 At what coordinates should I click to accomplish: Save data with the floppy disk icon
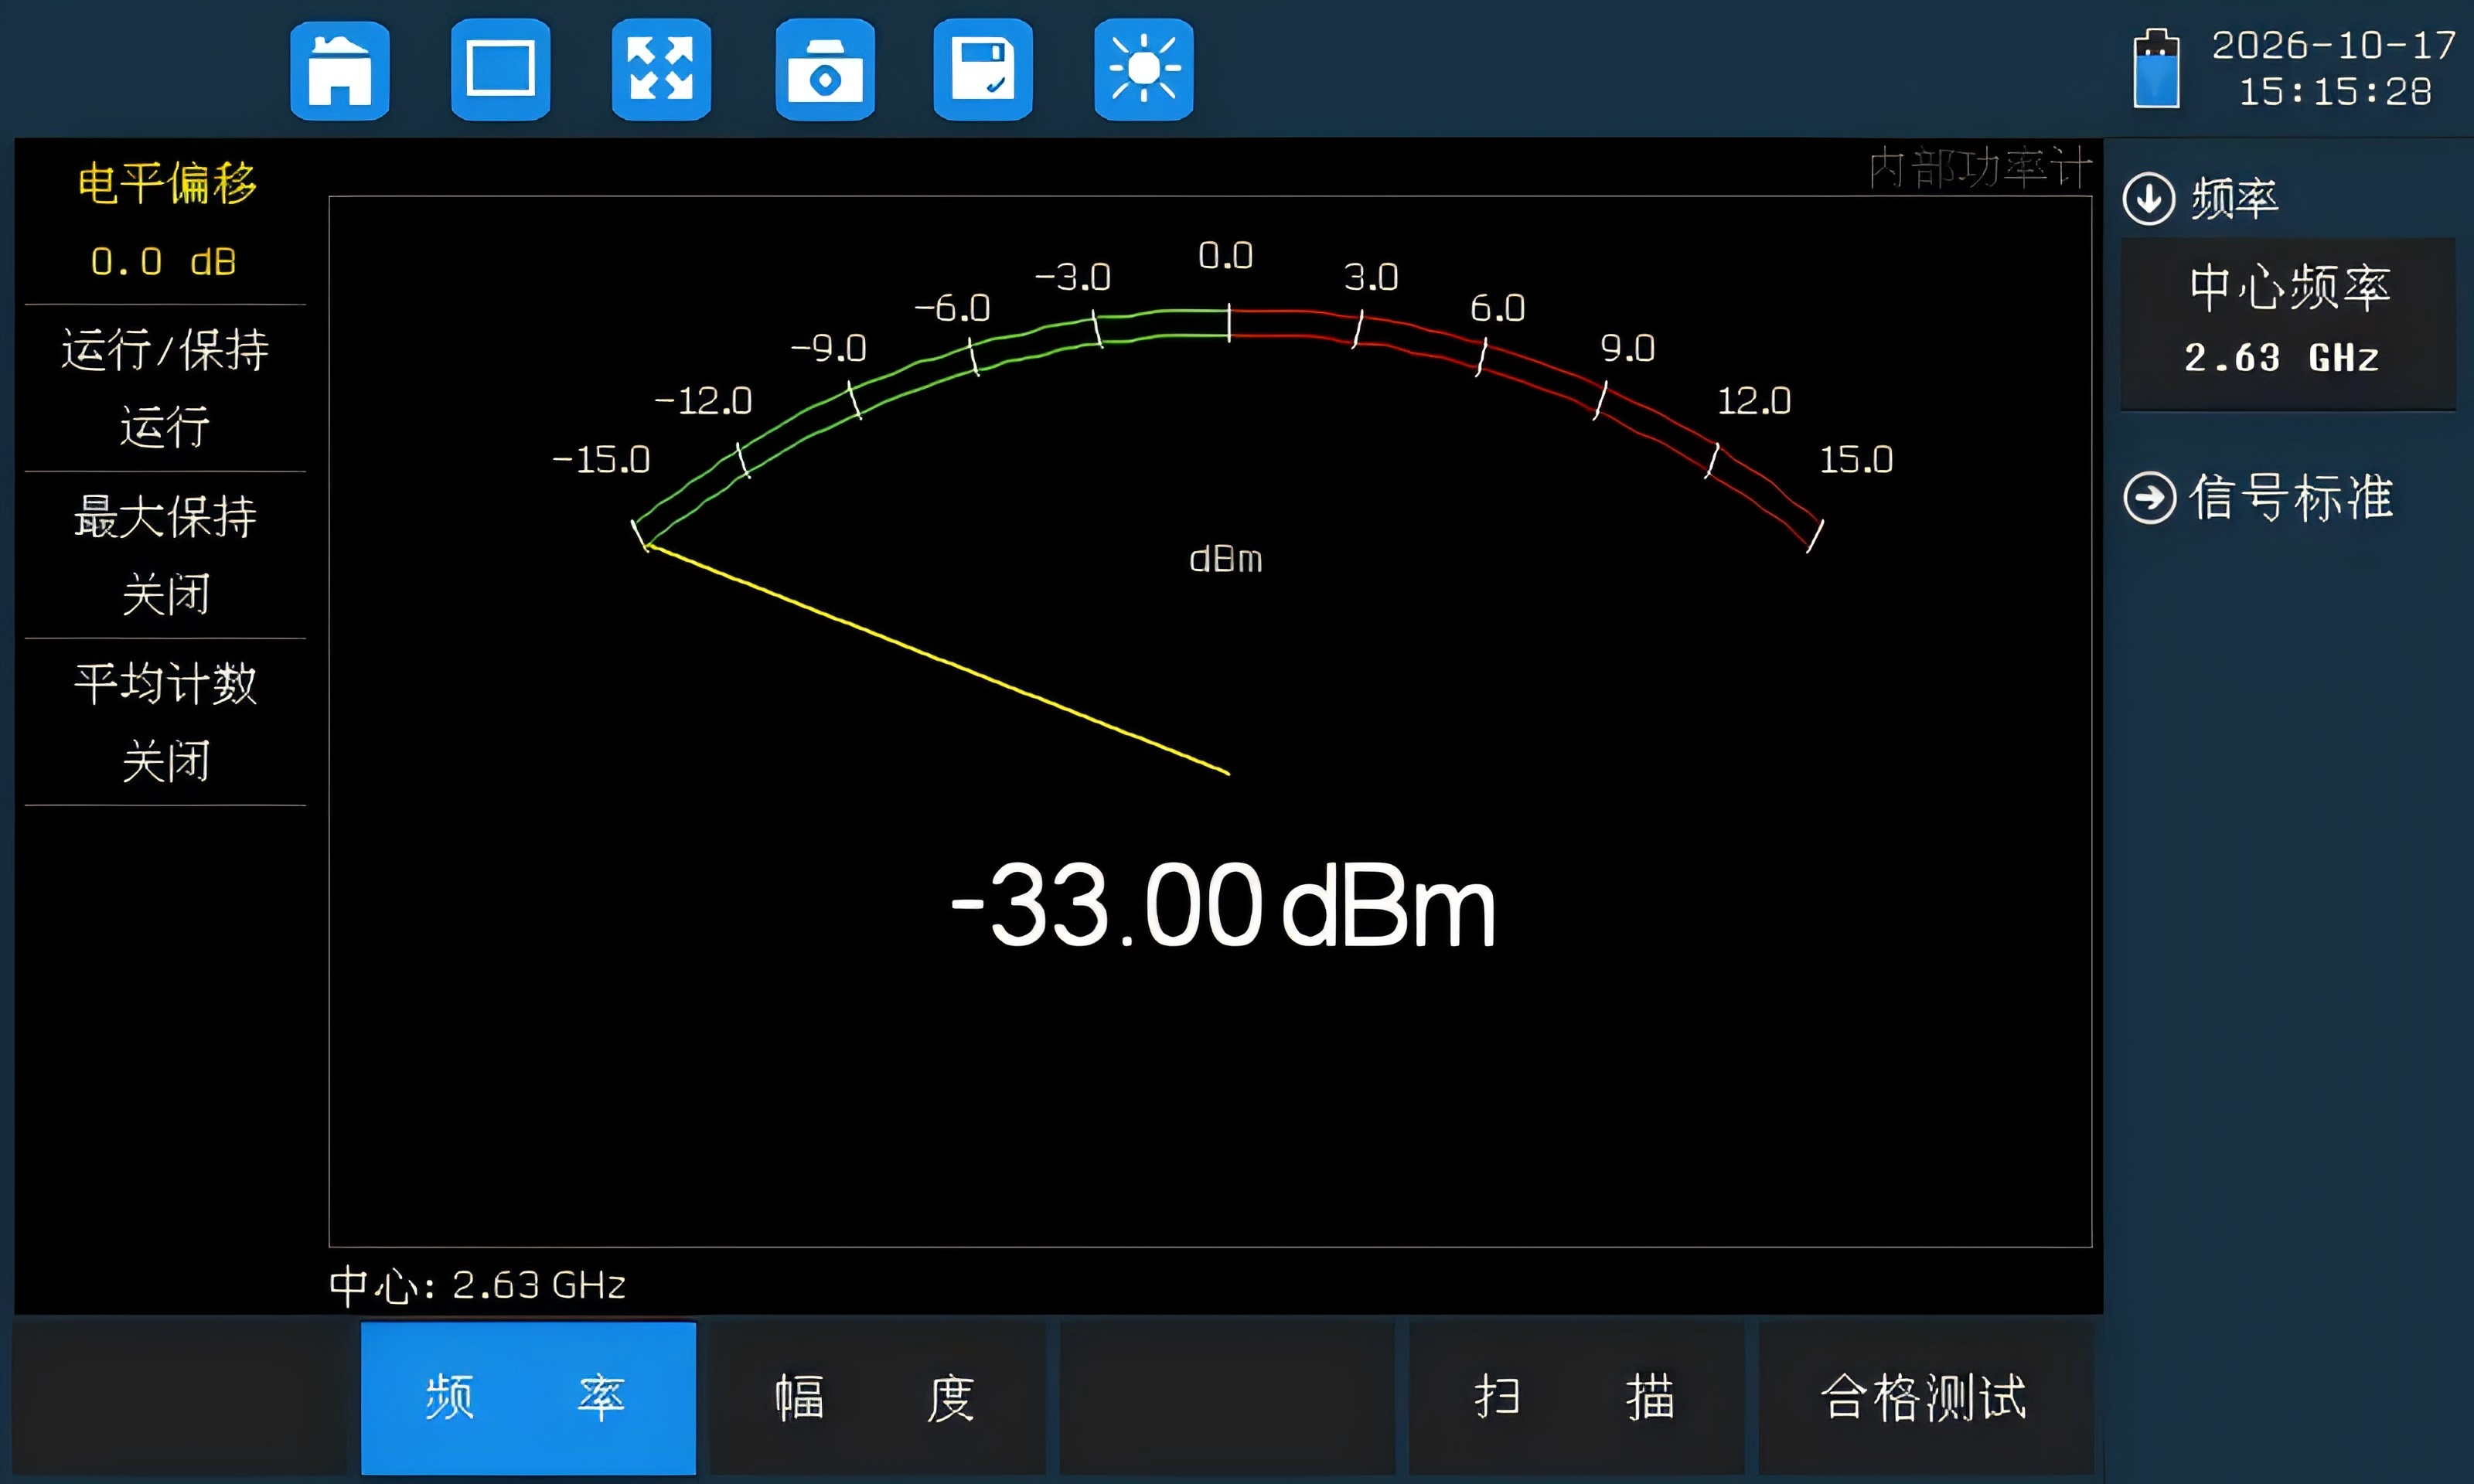pyautogui.click(x=983, y=70)
